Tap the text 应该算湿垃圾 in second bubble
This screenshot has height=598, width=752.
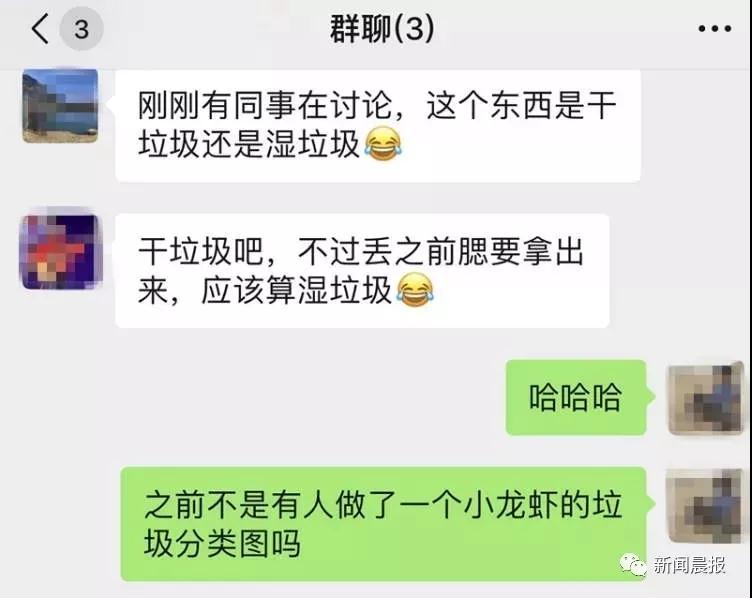click(296, 290)
